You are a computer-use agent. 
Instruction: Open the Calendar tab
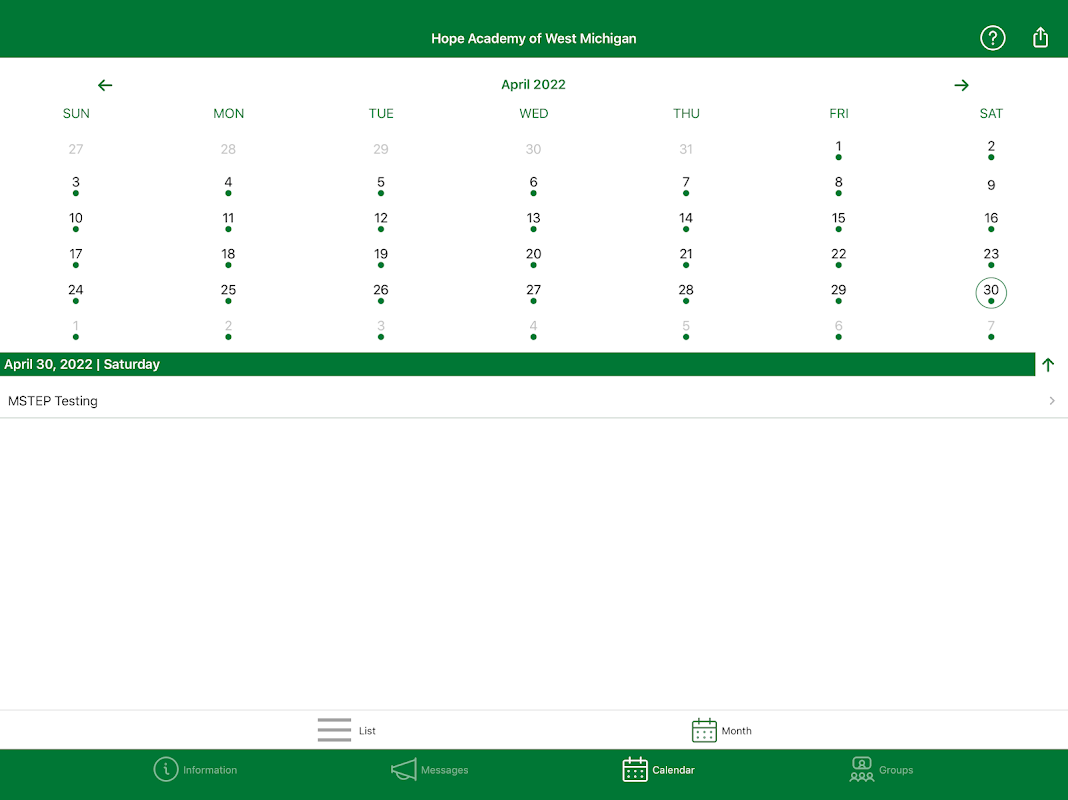click(659, 769)
